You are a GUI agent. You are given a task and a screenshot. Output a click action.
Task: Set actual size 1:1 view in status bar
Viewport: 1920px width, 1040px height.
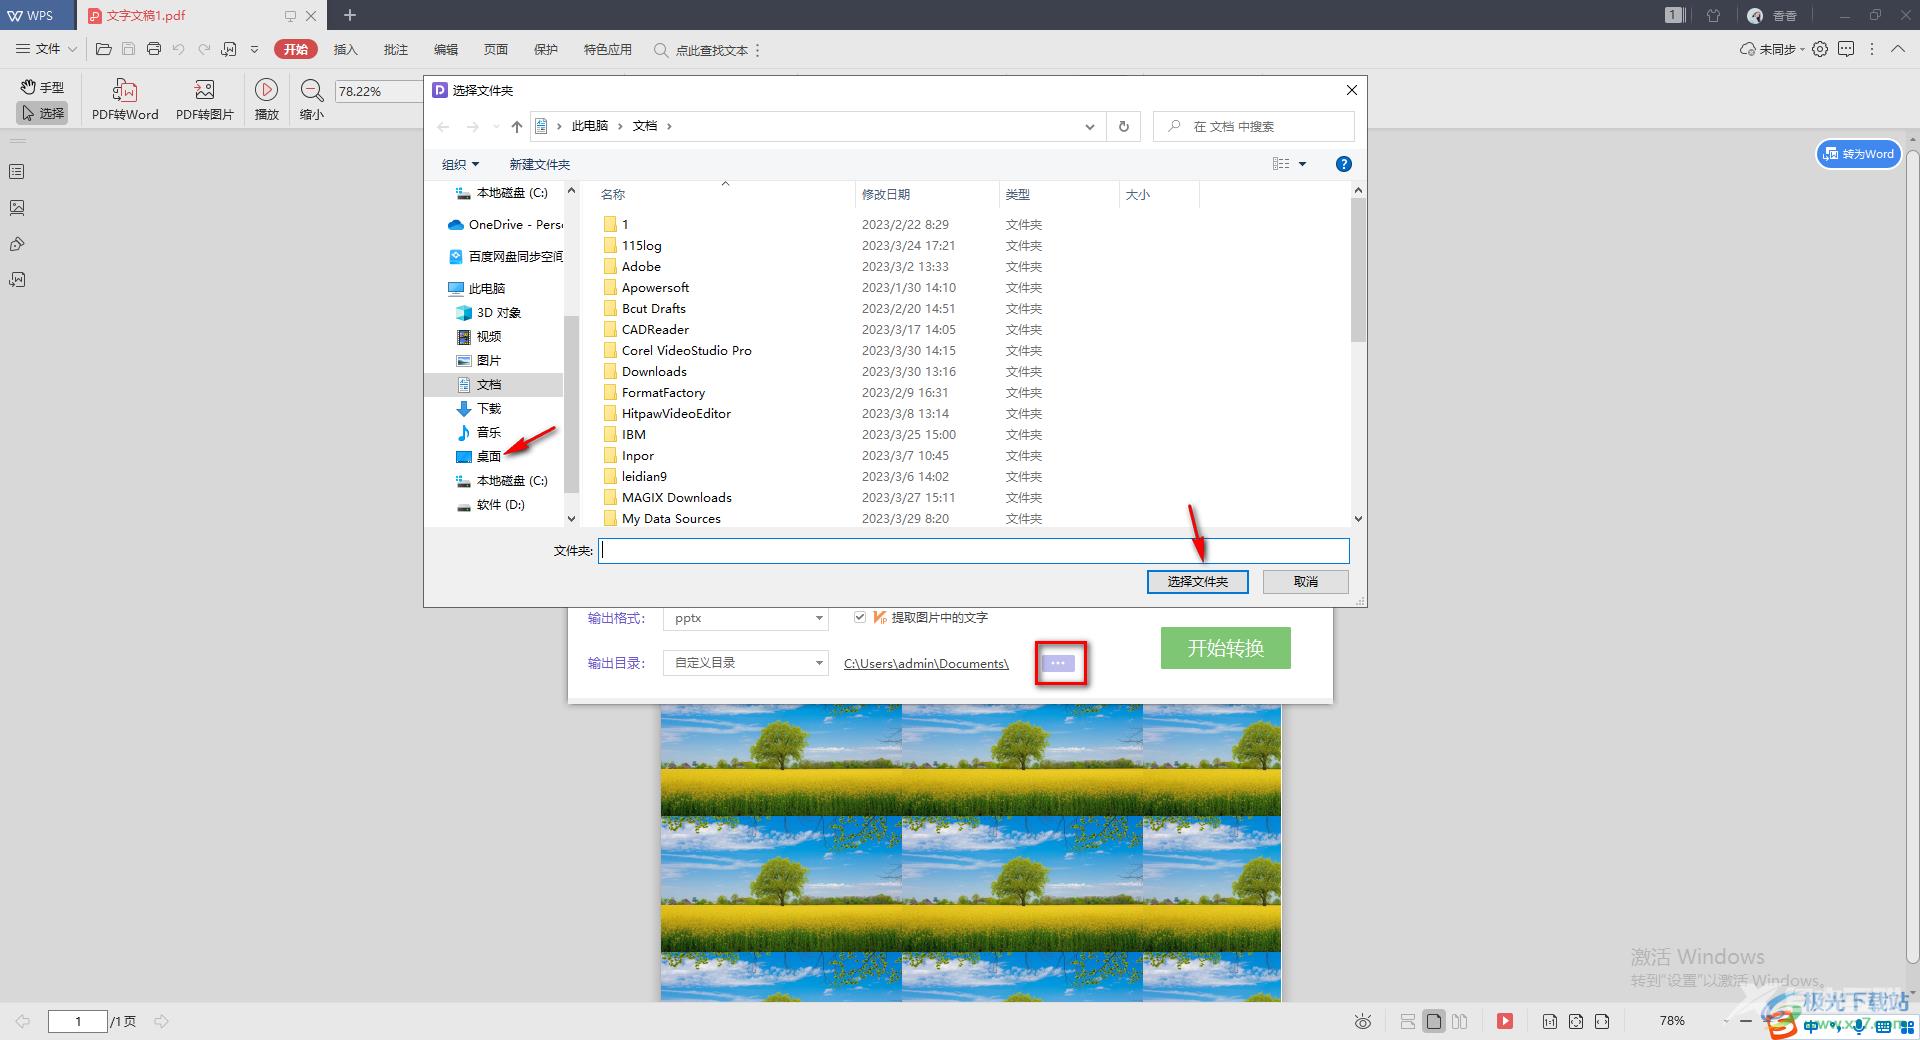click(x=1550, y=1021)
